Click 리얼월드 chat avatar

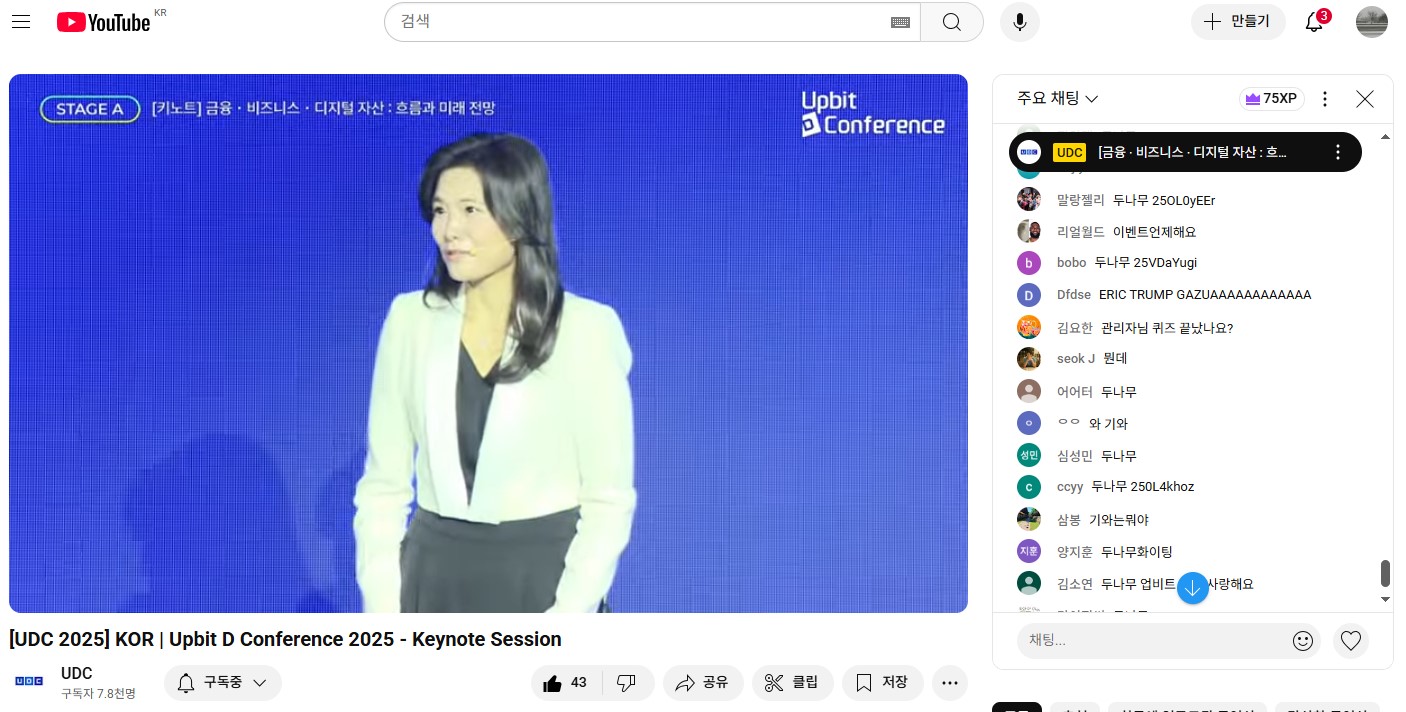pos(1029,231)
